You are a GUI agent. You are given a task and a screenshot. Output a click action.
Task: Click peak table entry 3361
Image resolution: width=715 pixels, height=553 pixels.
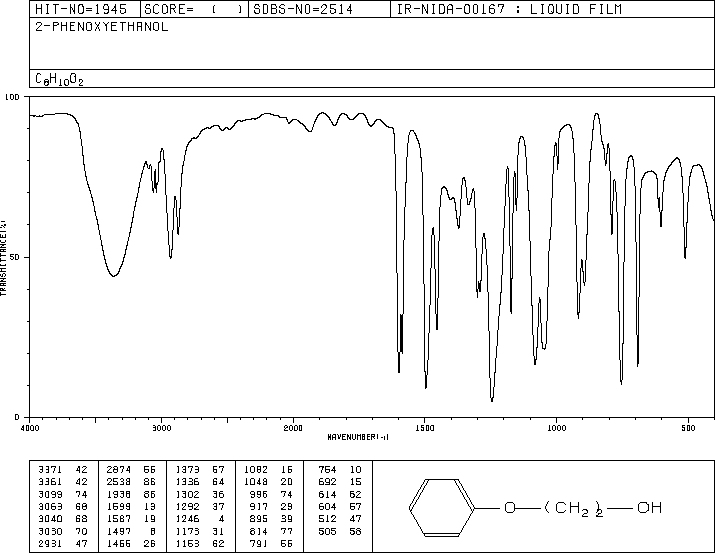pos(50,481)
